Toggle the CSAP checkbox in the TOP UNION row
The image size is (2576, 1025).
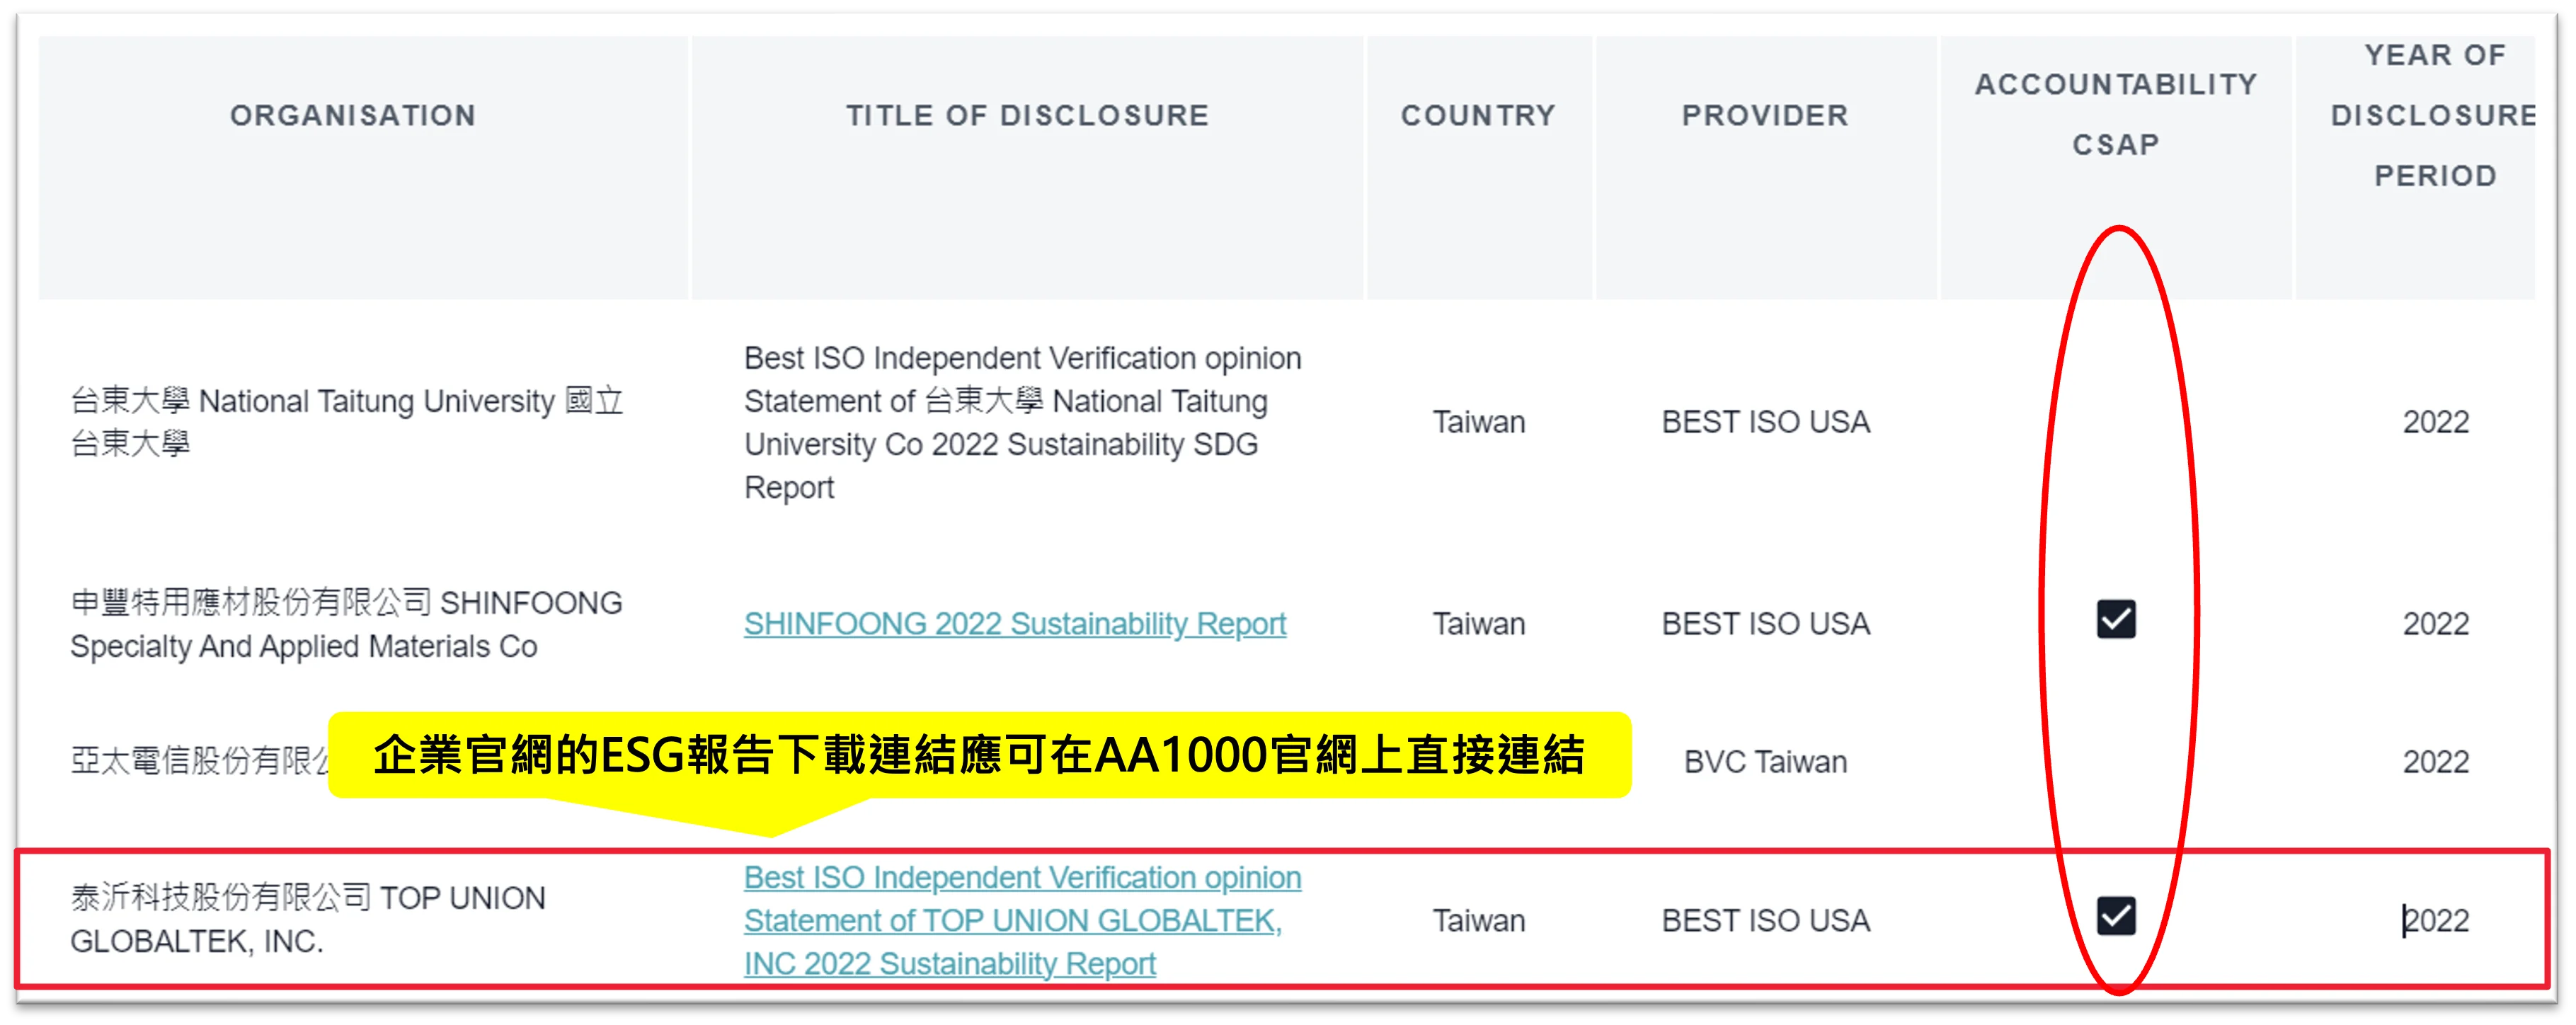(2116, 915)
